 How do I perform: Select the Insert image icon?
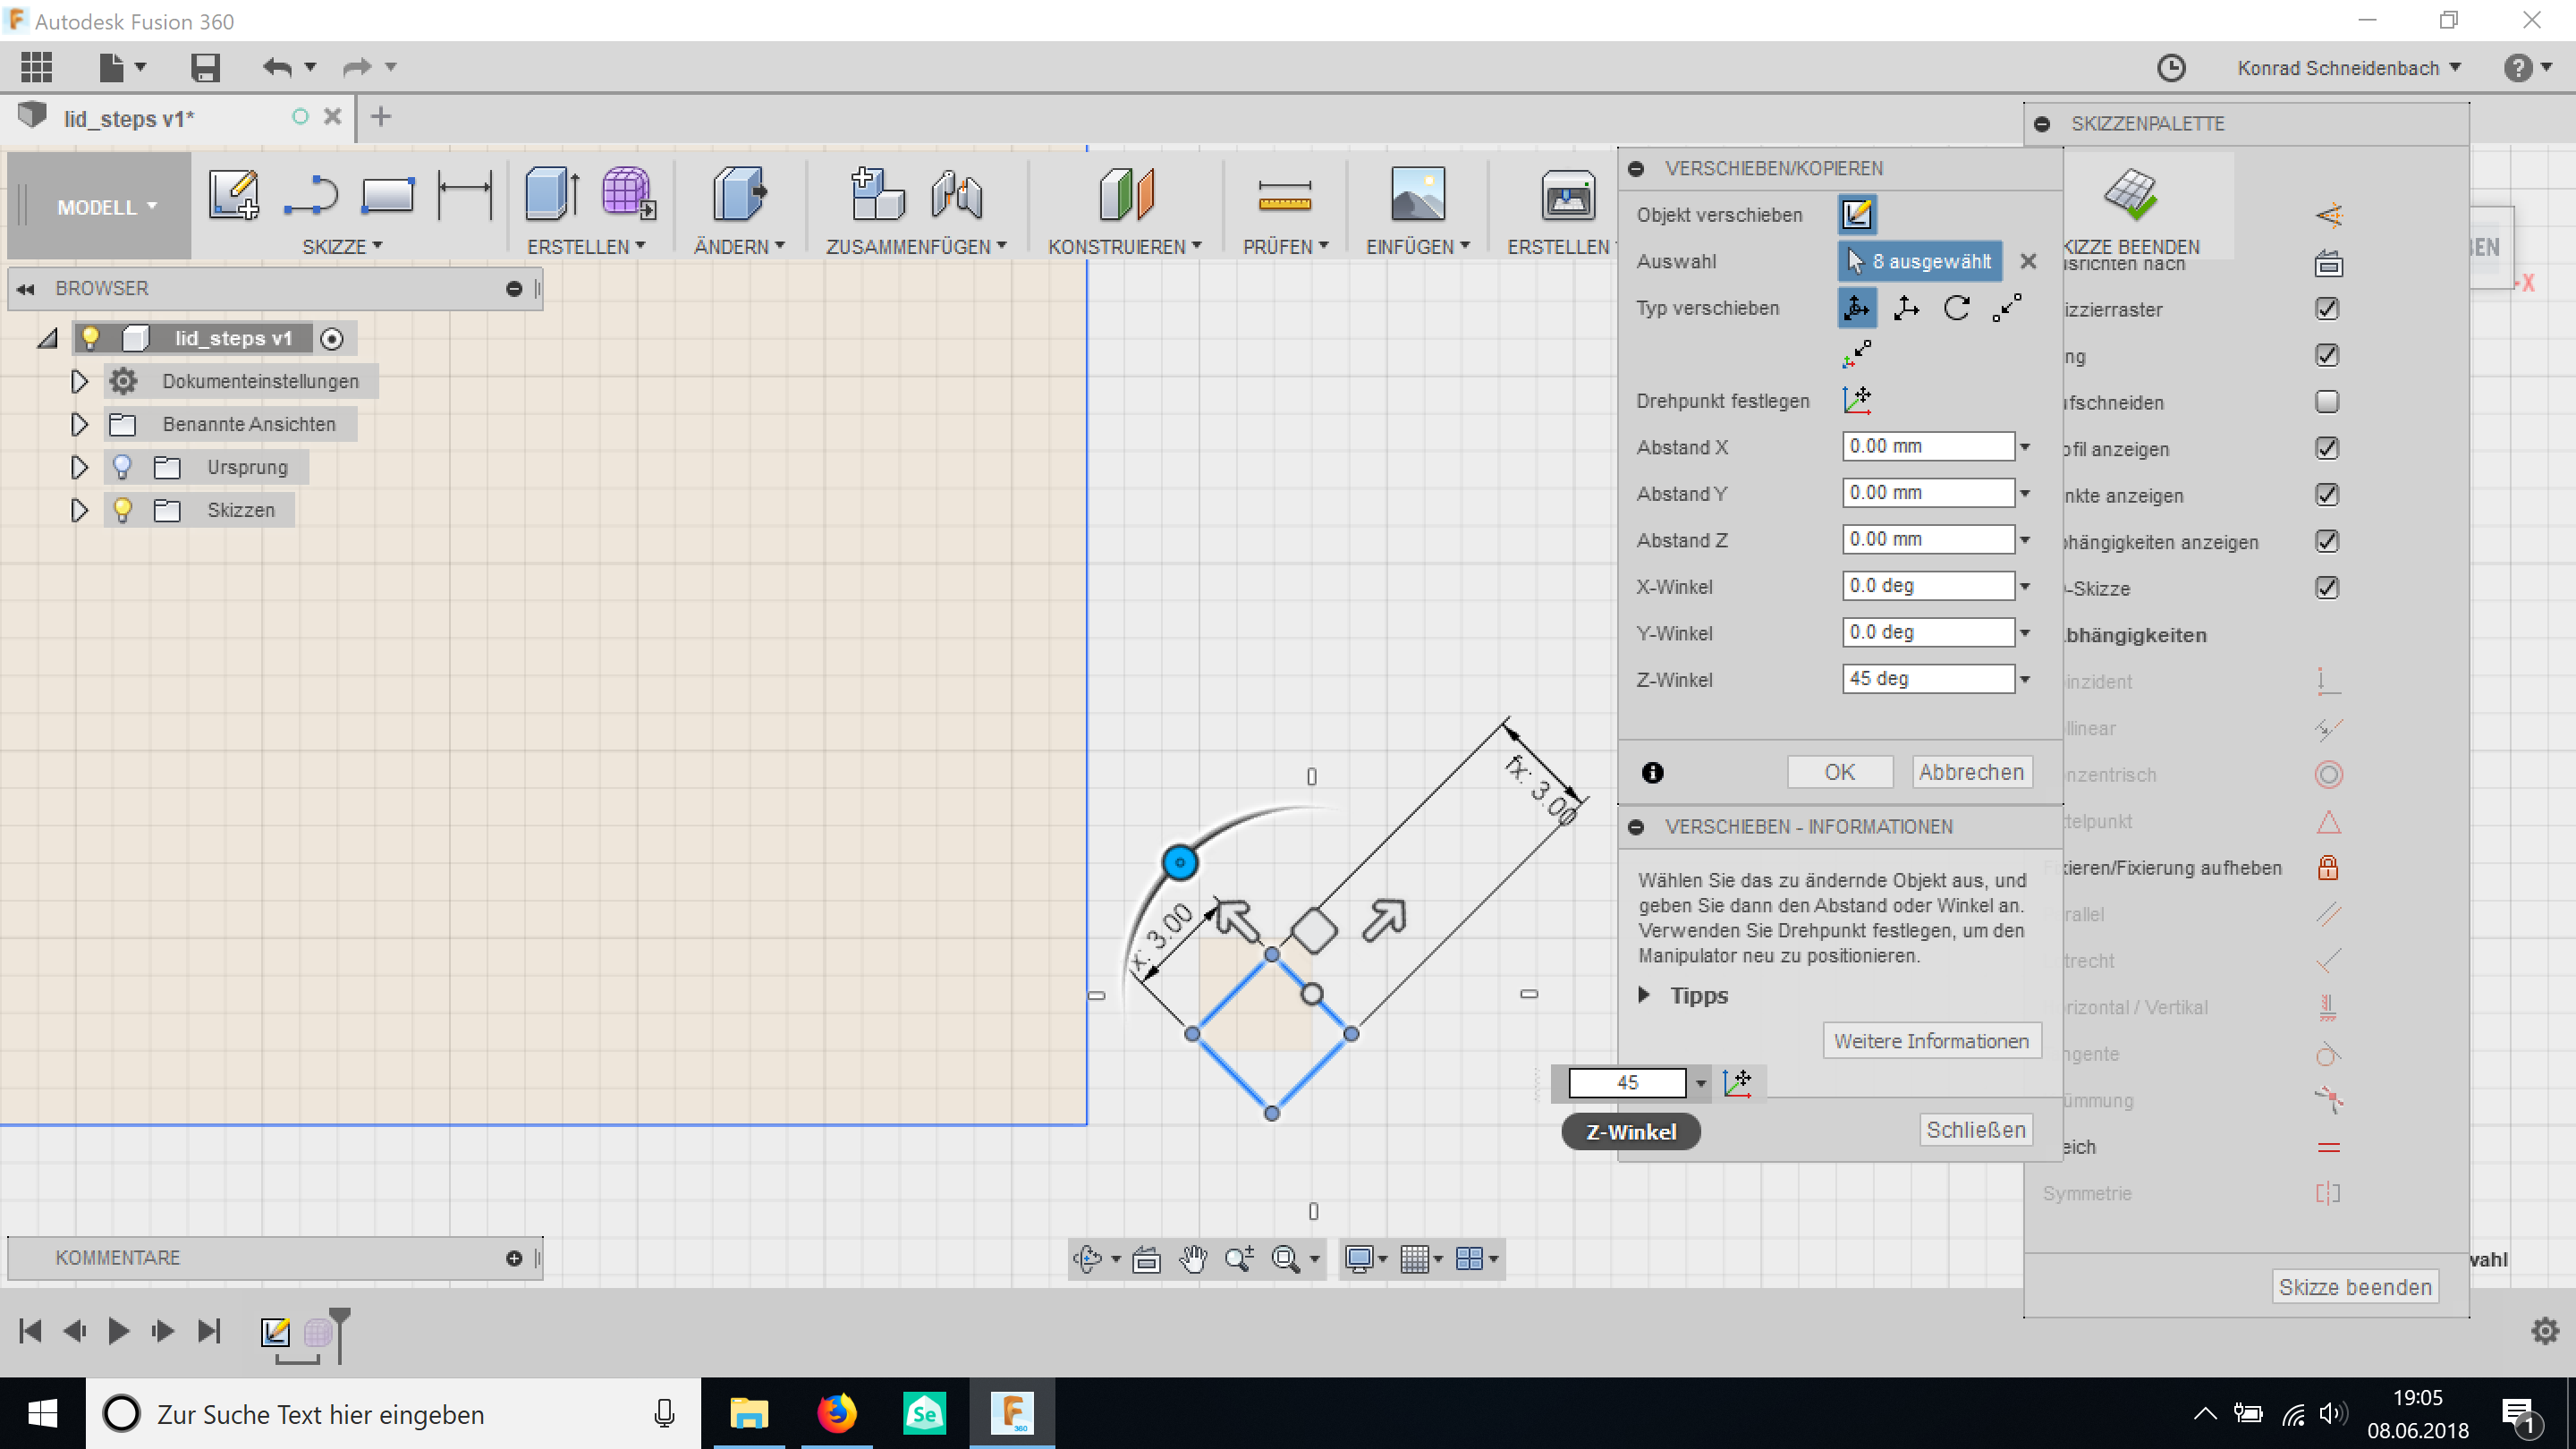1418,193
